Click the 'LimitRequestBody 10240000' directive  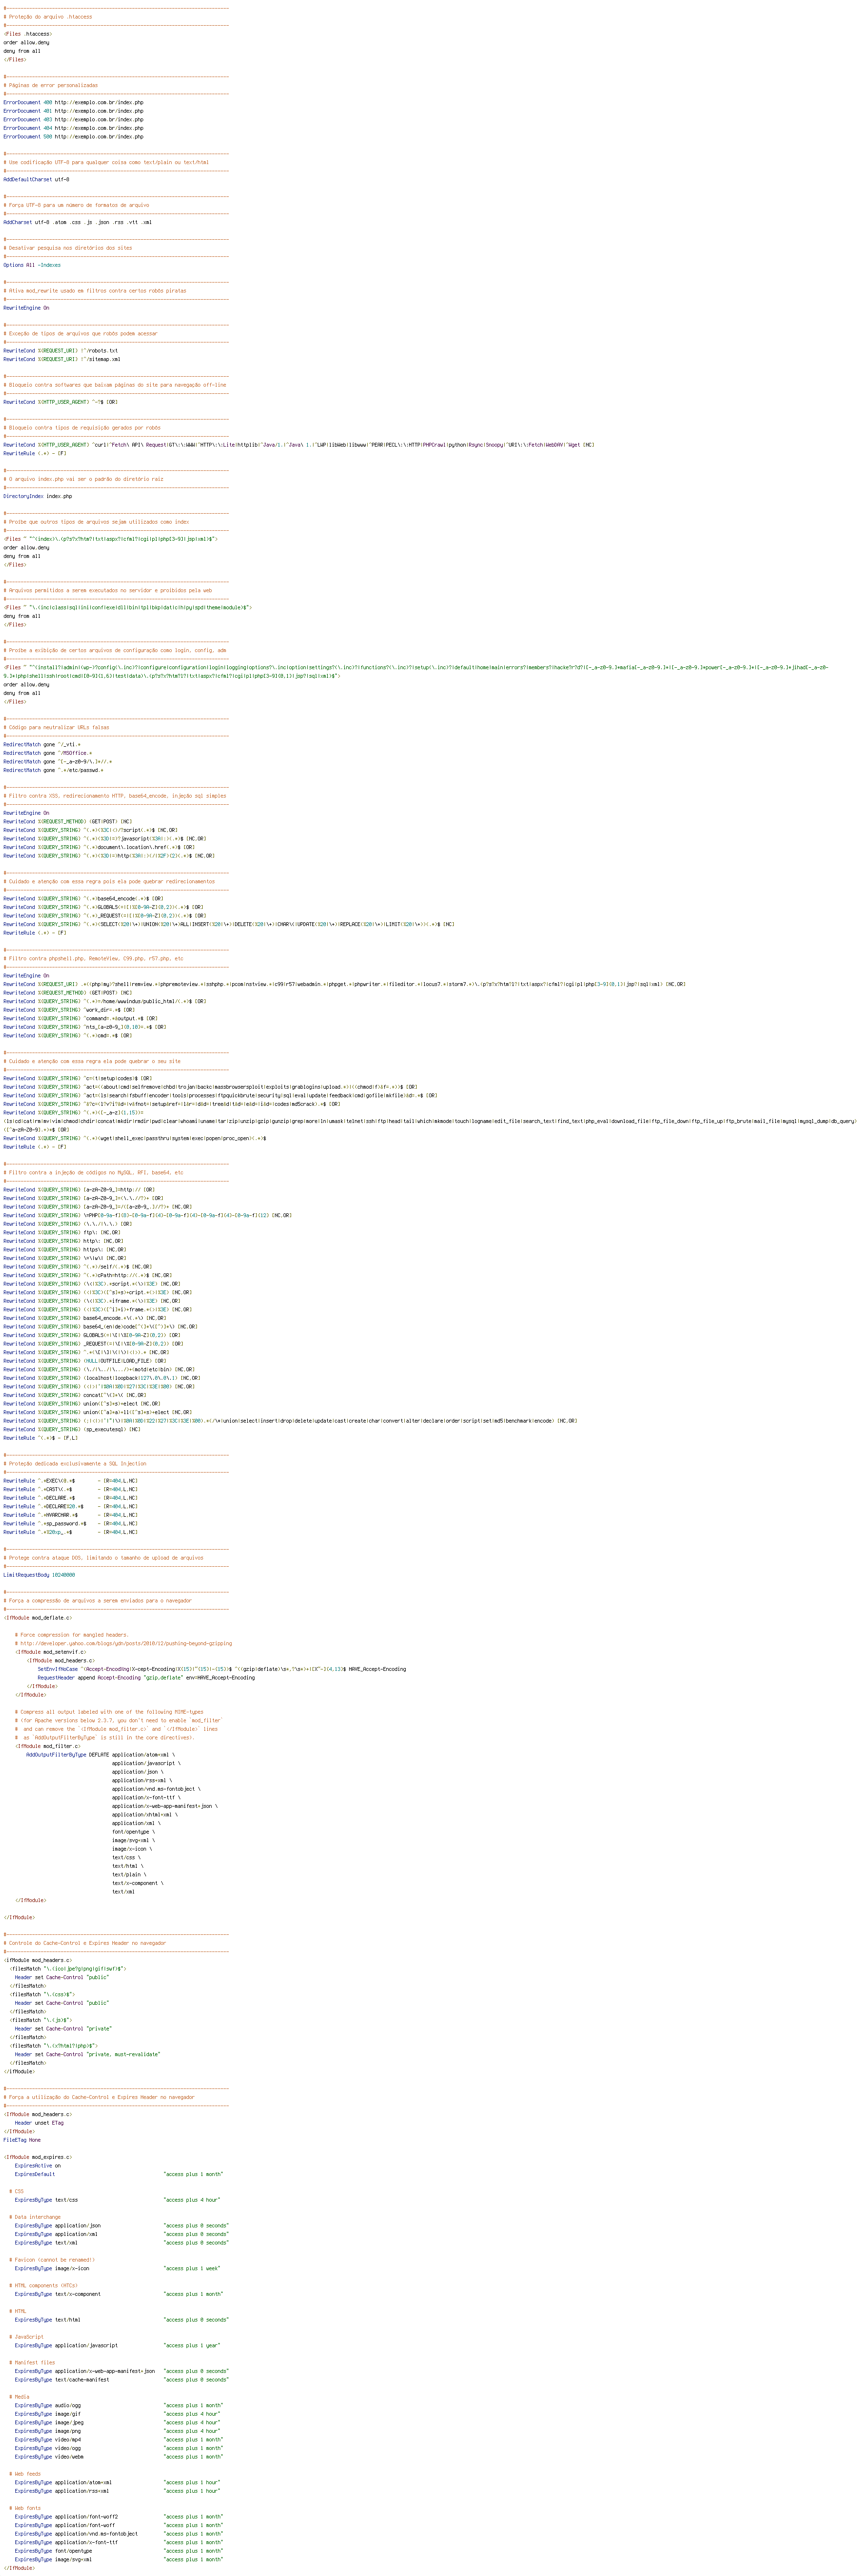click(39, 1575)
